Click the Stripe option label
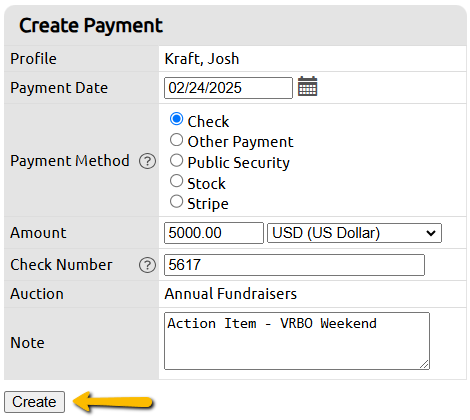Image resolution: width=470 pixels, height=420 pixels. tap(208, 204)
